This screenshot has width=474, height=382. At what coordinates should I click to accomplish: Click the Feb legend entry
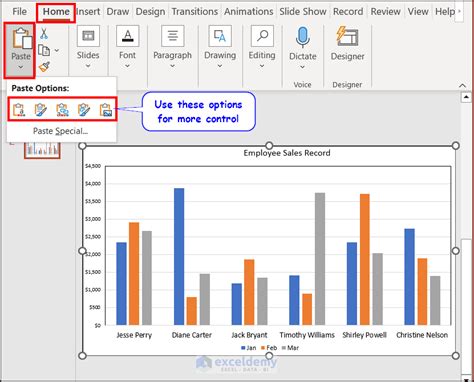(269, 348)
